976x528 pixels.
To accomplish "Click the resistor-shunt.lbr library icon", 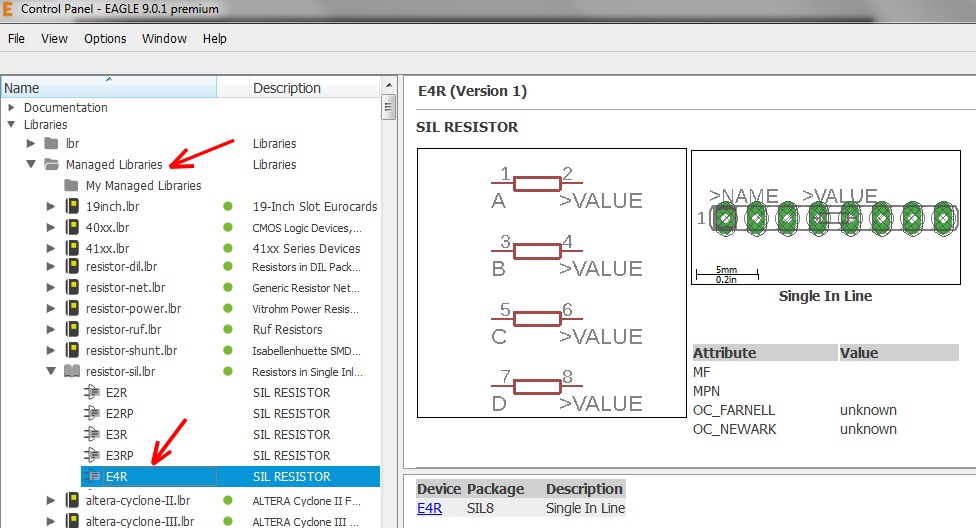I will (x=72, y=351).
